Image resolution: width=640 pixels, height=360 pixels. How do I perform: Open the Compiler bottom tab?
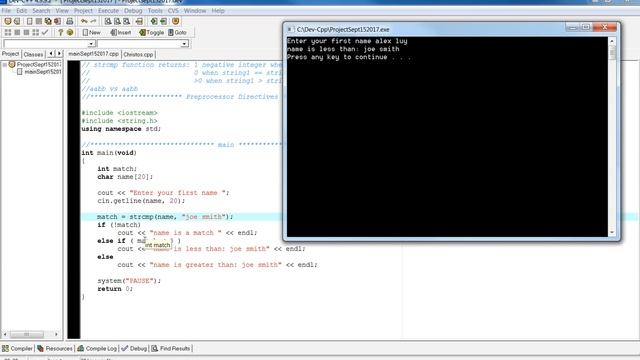(17, 349)
